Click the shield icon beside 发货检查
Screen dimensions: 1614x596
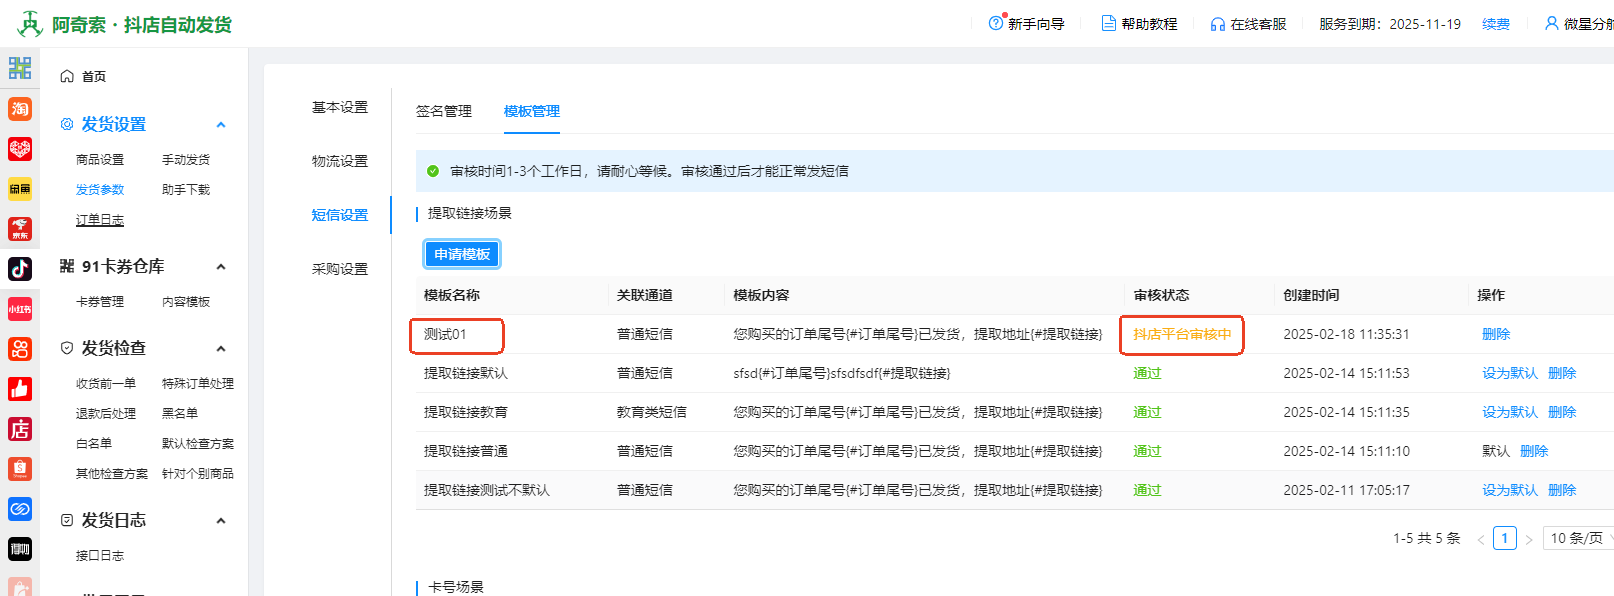pyautogui.click(x=67, y=348)
